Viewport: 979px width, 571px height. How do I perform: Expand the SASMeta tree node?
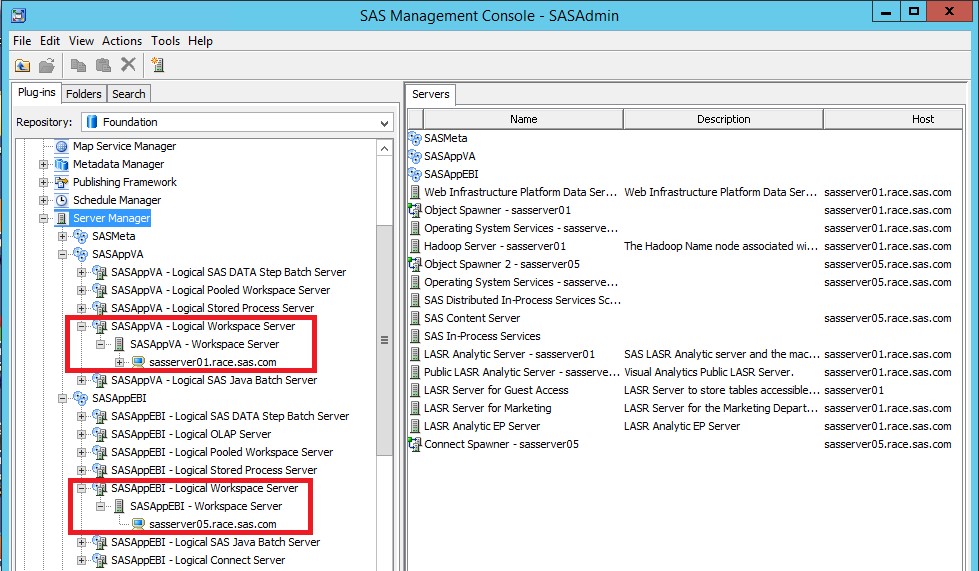click(63, 236)
